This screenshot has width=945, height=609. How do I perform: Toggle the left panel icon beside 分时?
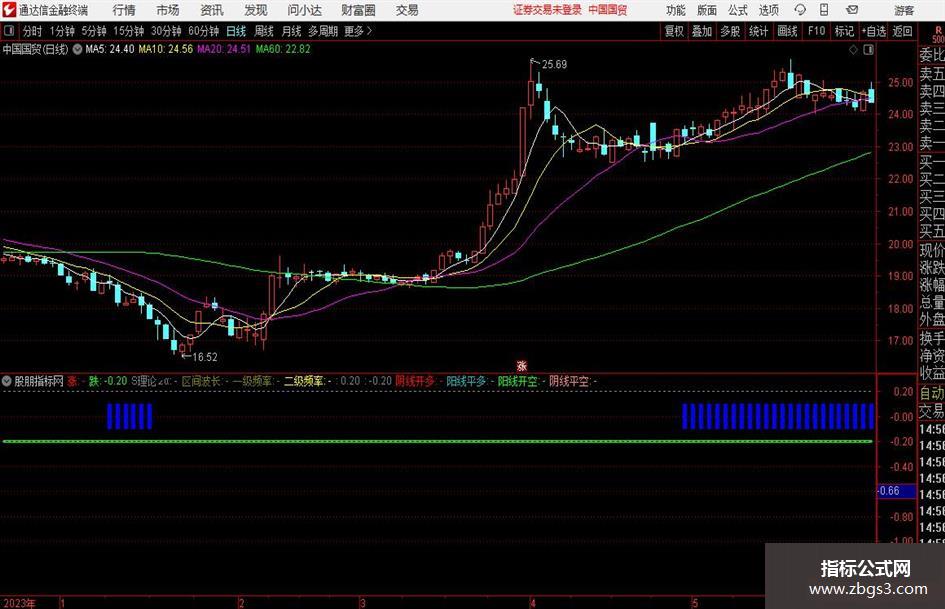click(x=9, y=31)
